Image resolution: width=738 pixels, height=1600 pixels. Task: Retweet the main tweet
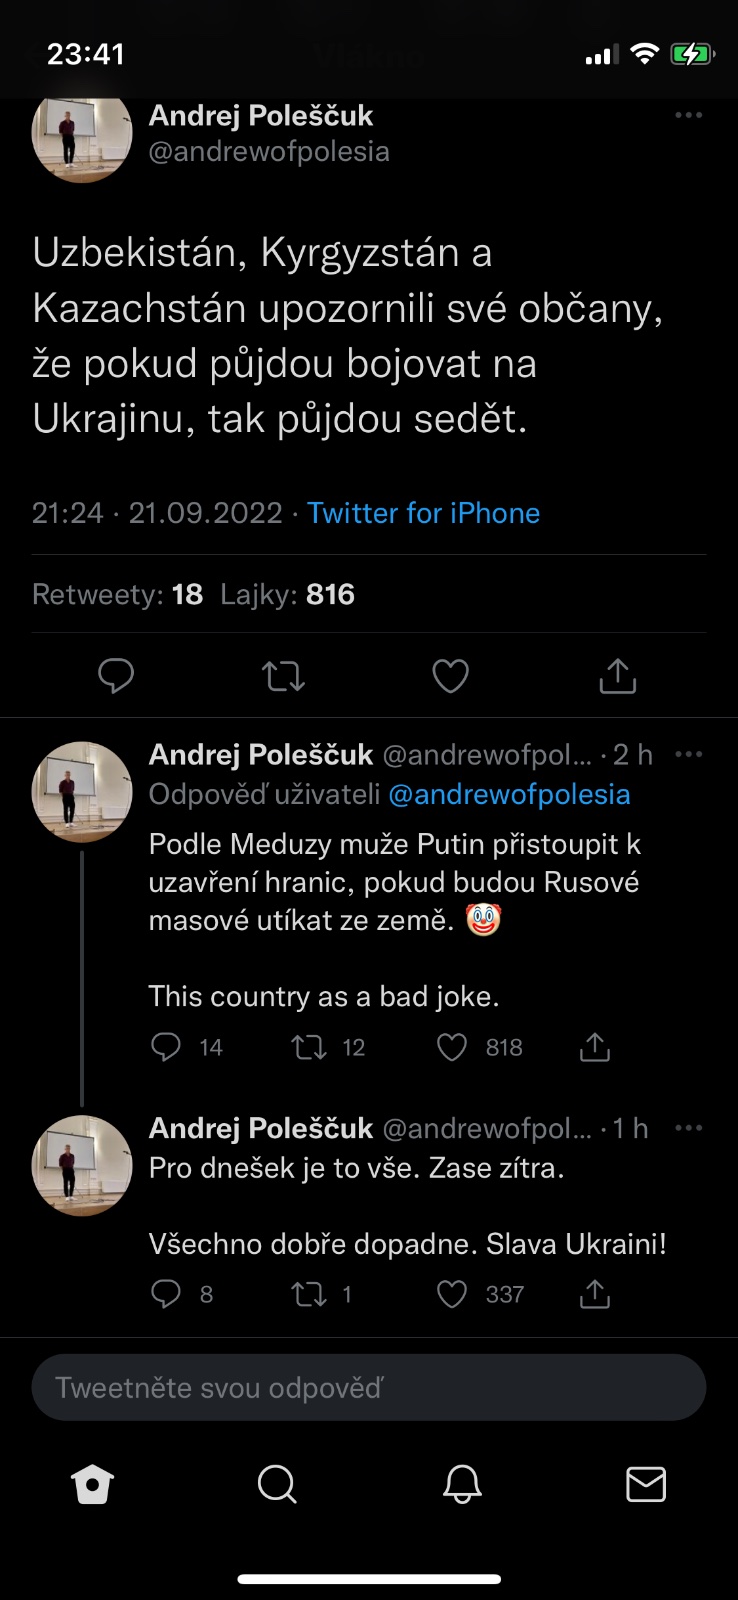(284, 676)
